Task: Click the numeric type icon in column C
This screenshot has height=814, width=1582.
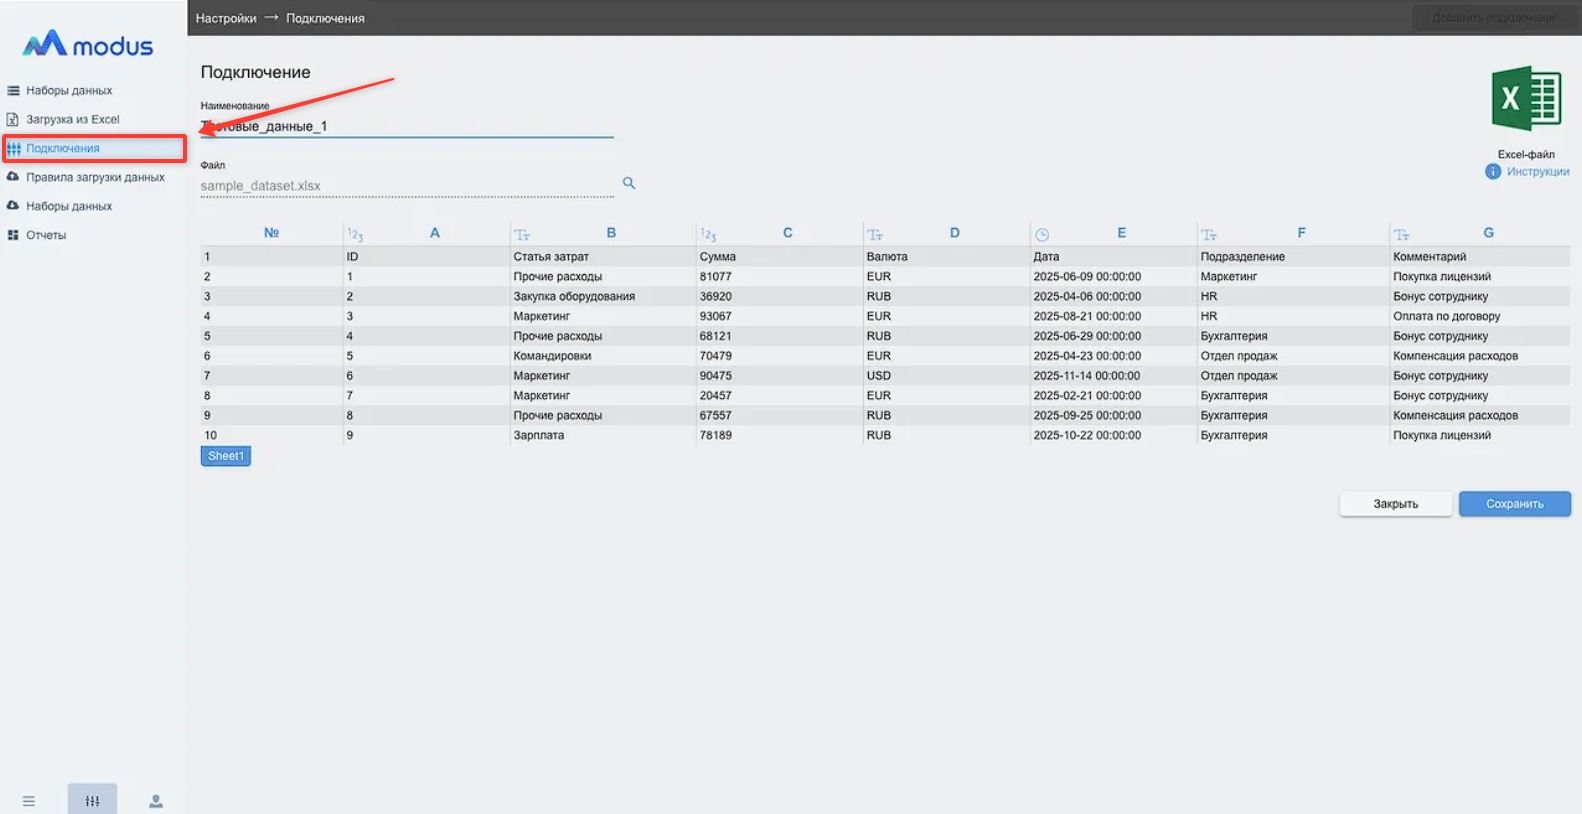Action: pyautogui.click(x=708, y=235)
